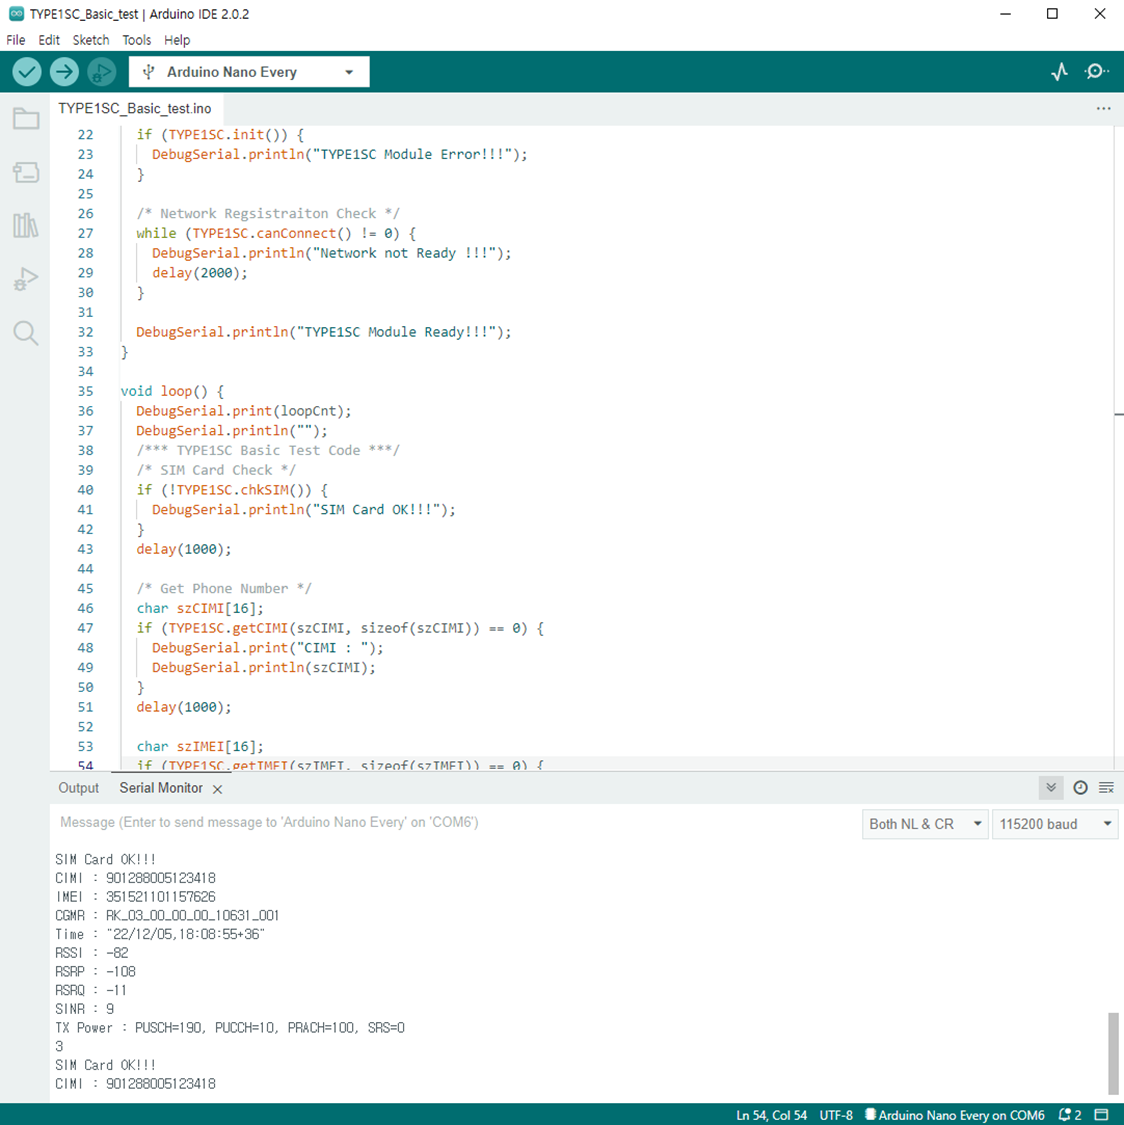Open the Search panel in the sidebar
The width and height of the screenshot is (1124, 1125).
point(26,333)
